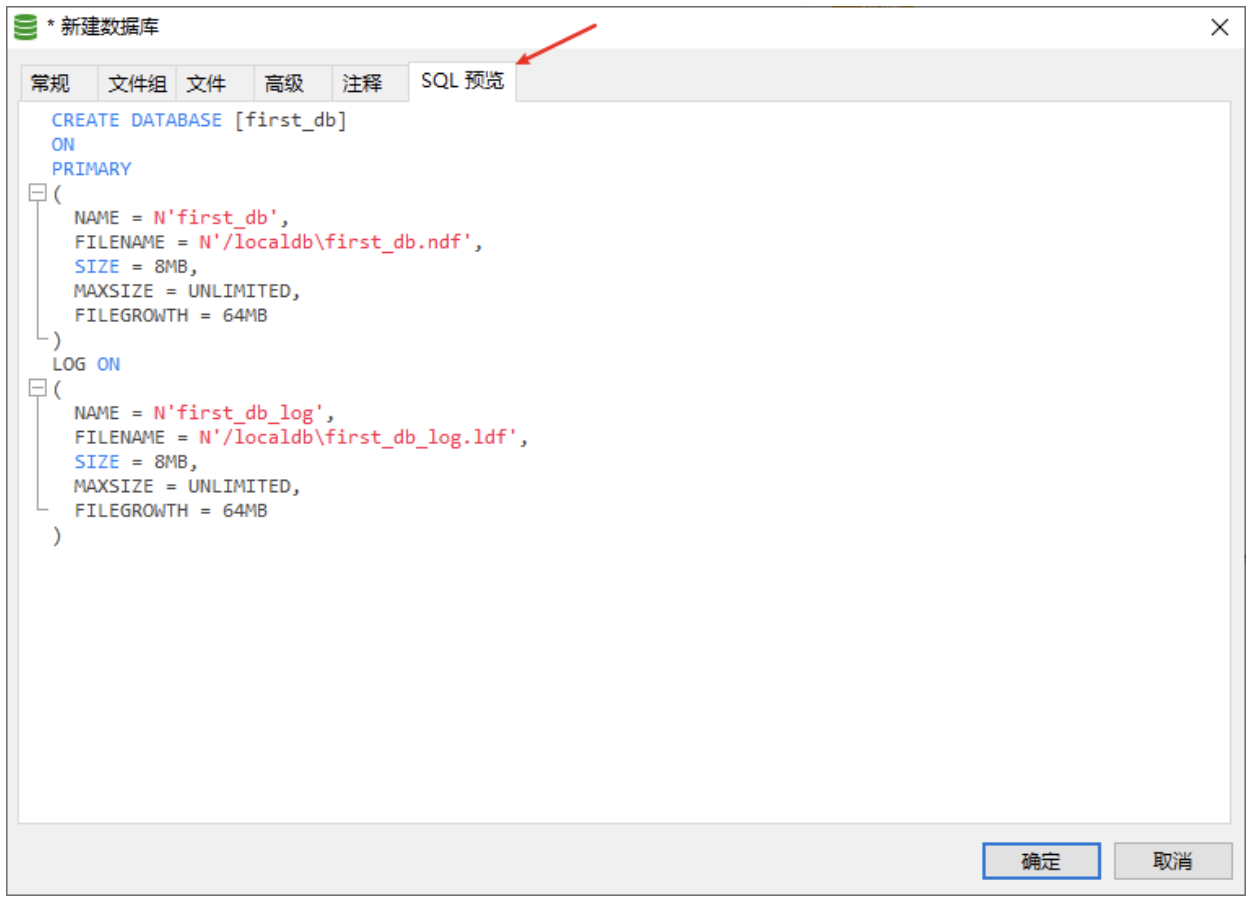This screenshot has height=904, width=1258.
Task: Collapse the LOG ON code block fold marker
Action: (x=38, y=388)
